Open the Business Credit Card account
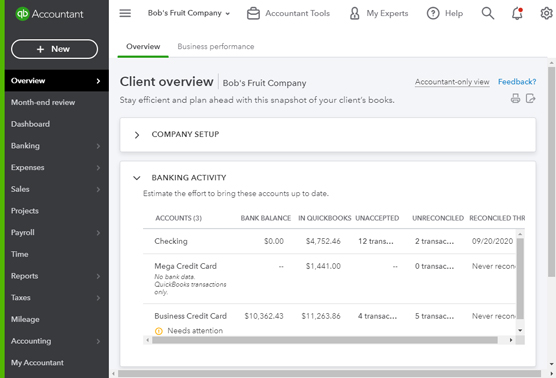The height and width of the screenshot is (378, 556). [190, 316]
